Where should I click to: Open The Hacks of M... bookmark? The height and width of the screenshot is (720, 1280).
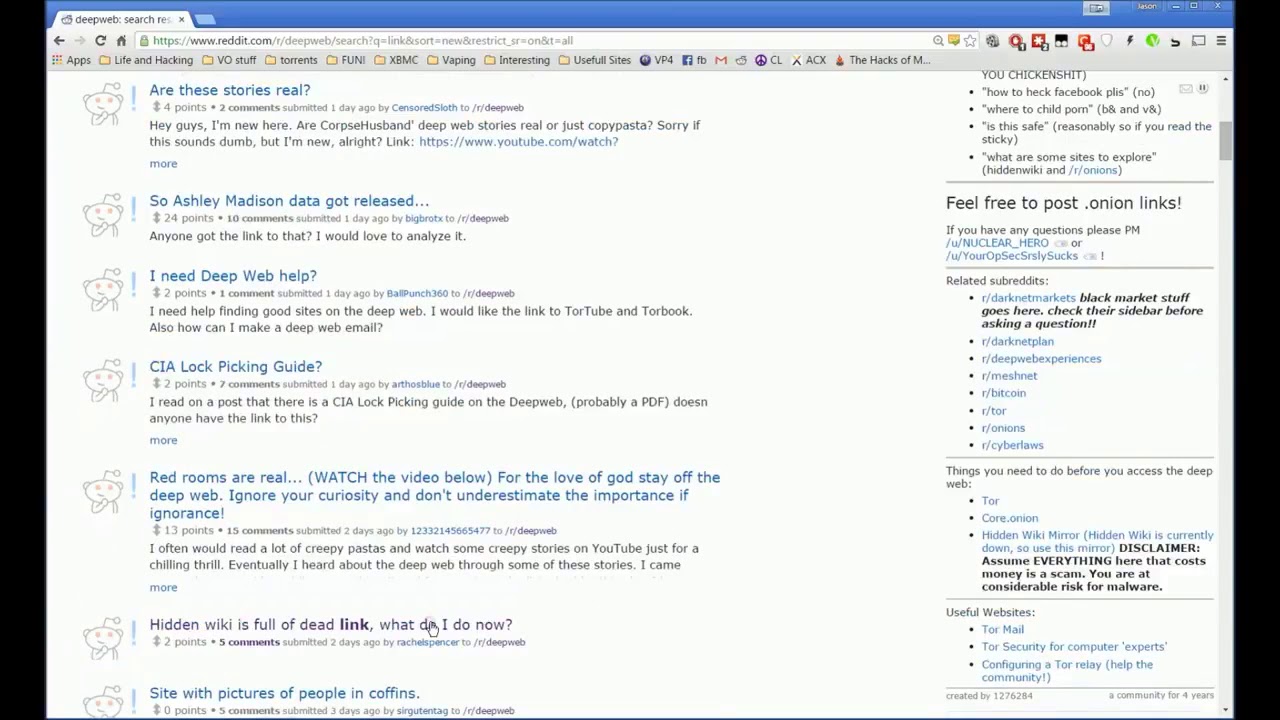pos(882,60)
